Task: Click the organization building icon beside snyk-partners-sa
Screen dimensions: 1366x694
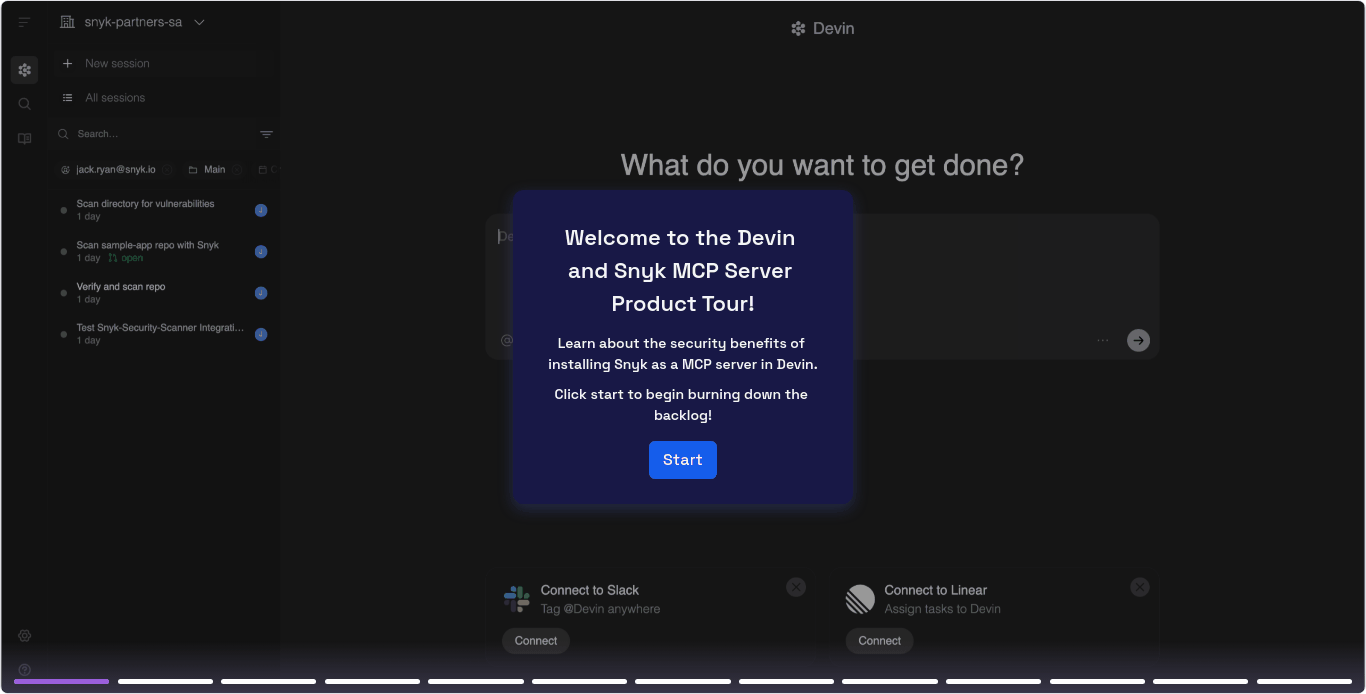Action: 68,22
